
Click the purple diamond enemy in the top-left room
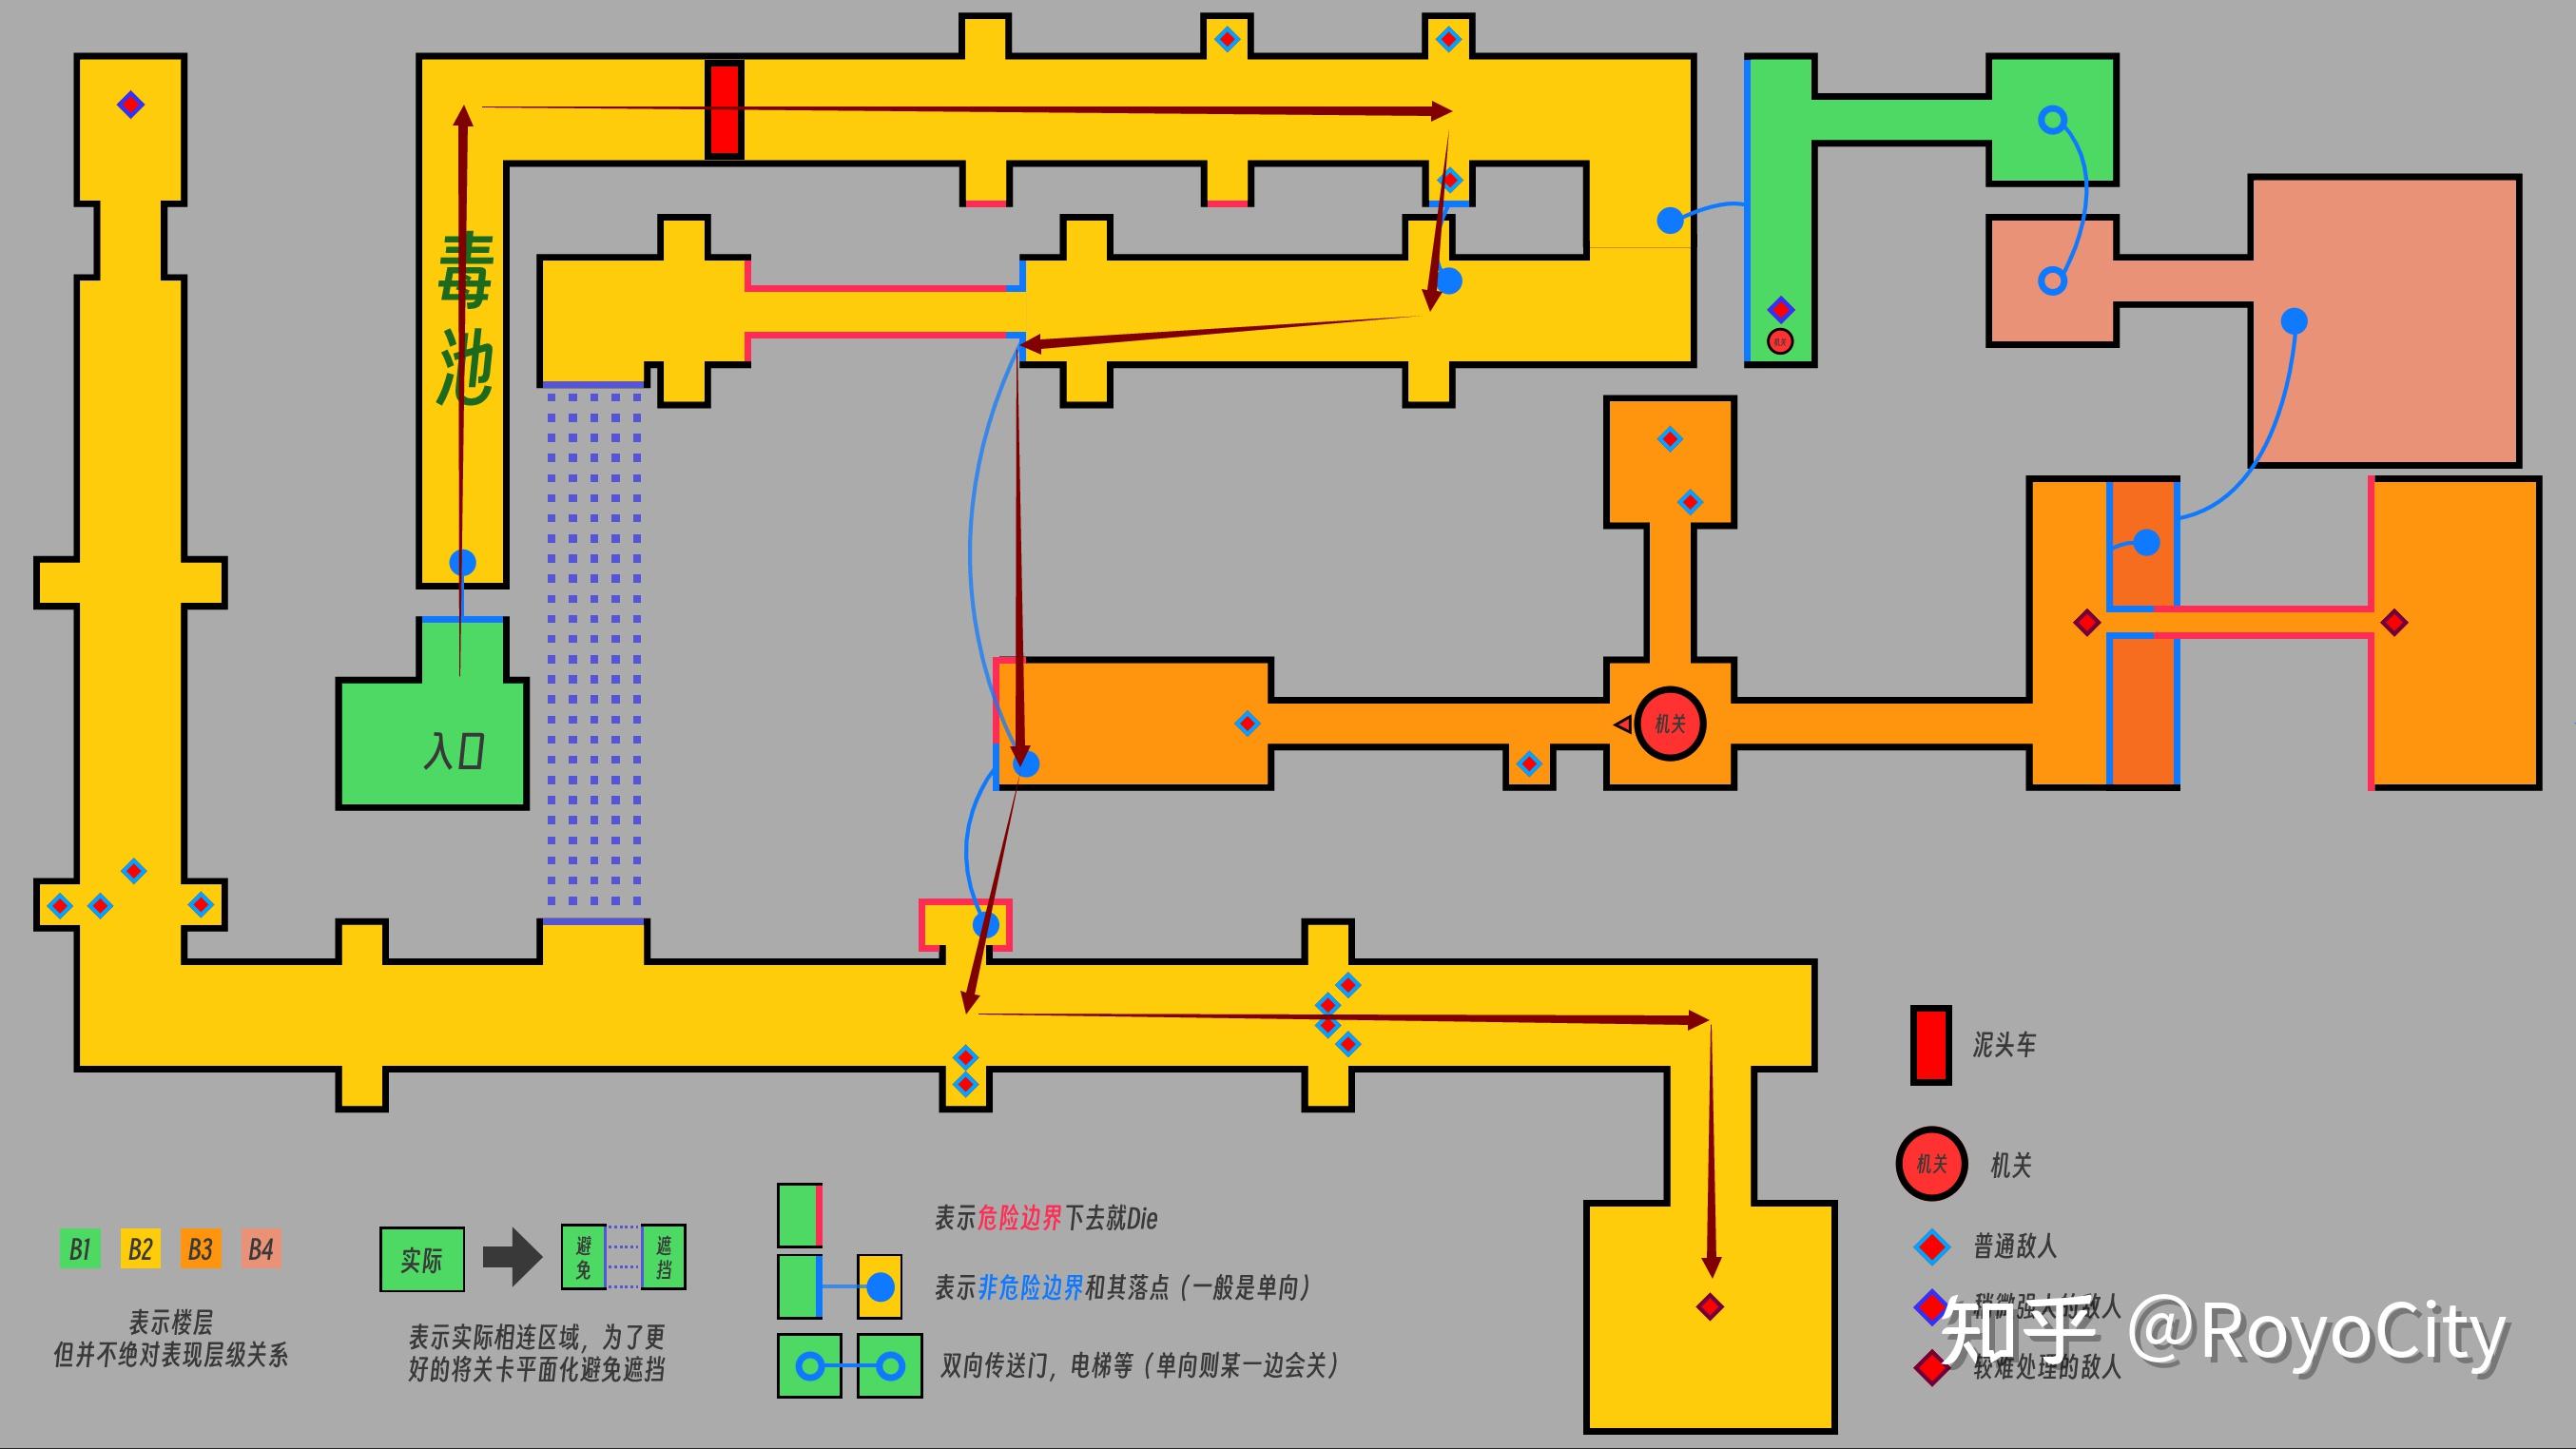click(129, 103)
